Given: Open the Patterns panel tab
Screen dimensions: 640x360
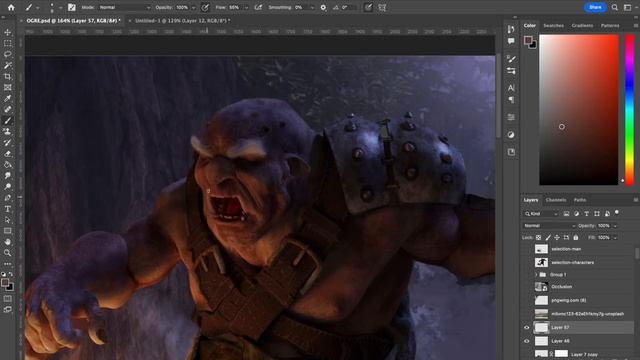Looking at the screenshot, I should [610, 26].
